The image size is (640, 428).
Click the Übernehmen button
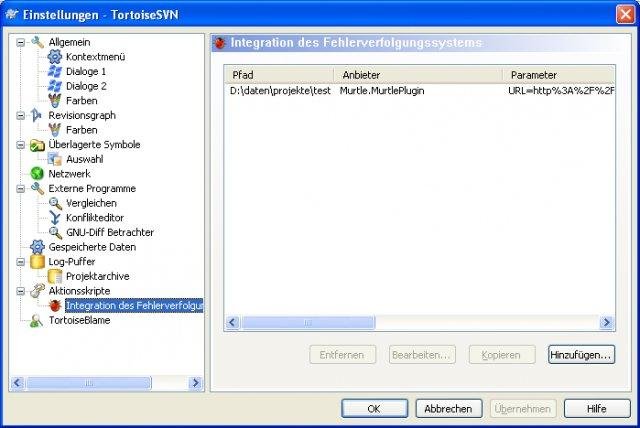522,408
